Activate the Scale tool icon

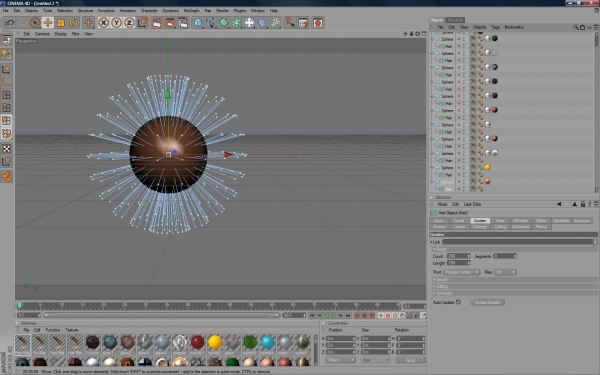(60, 23)
